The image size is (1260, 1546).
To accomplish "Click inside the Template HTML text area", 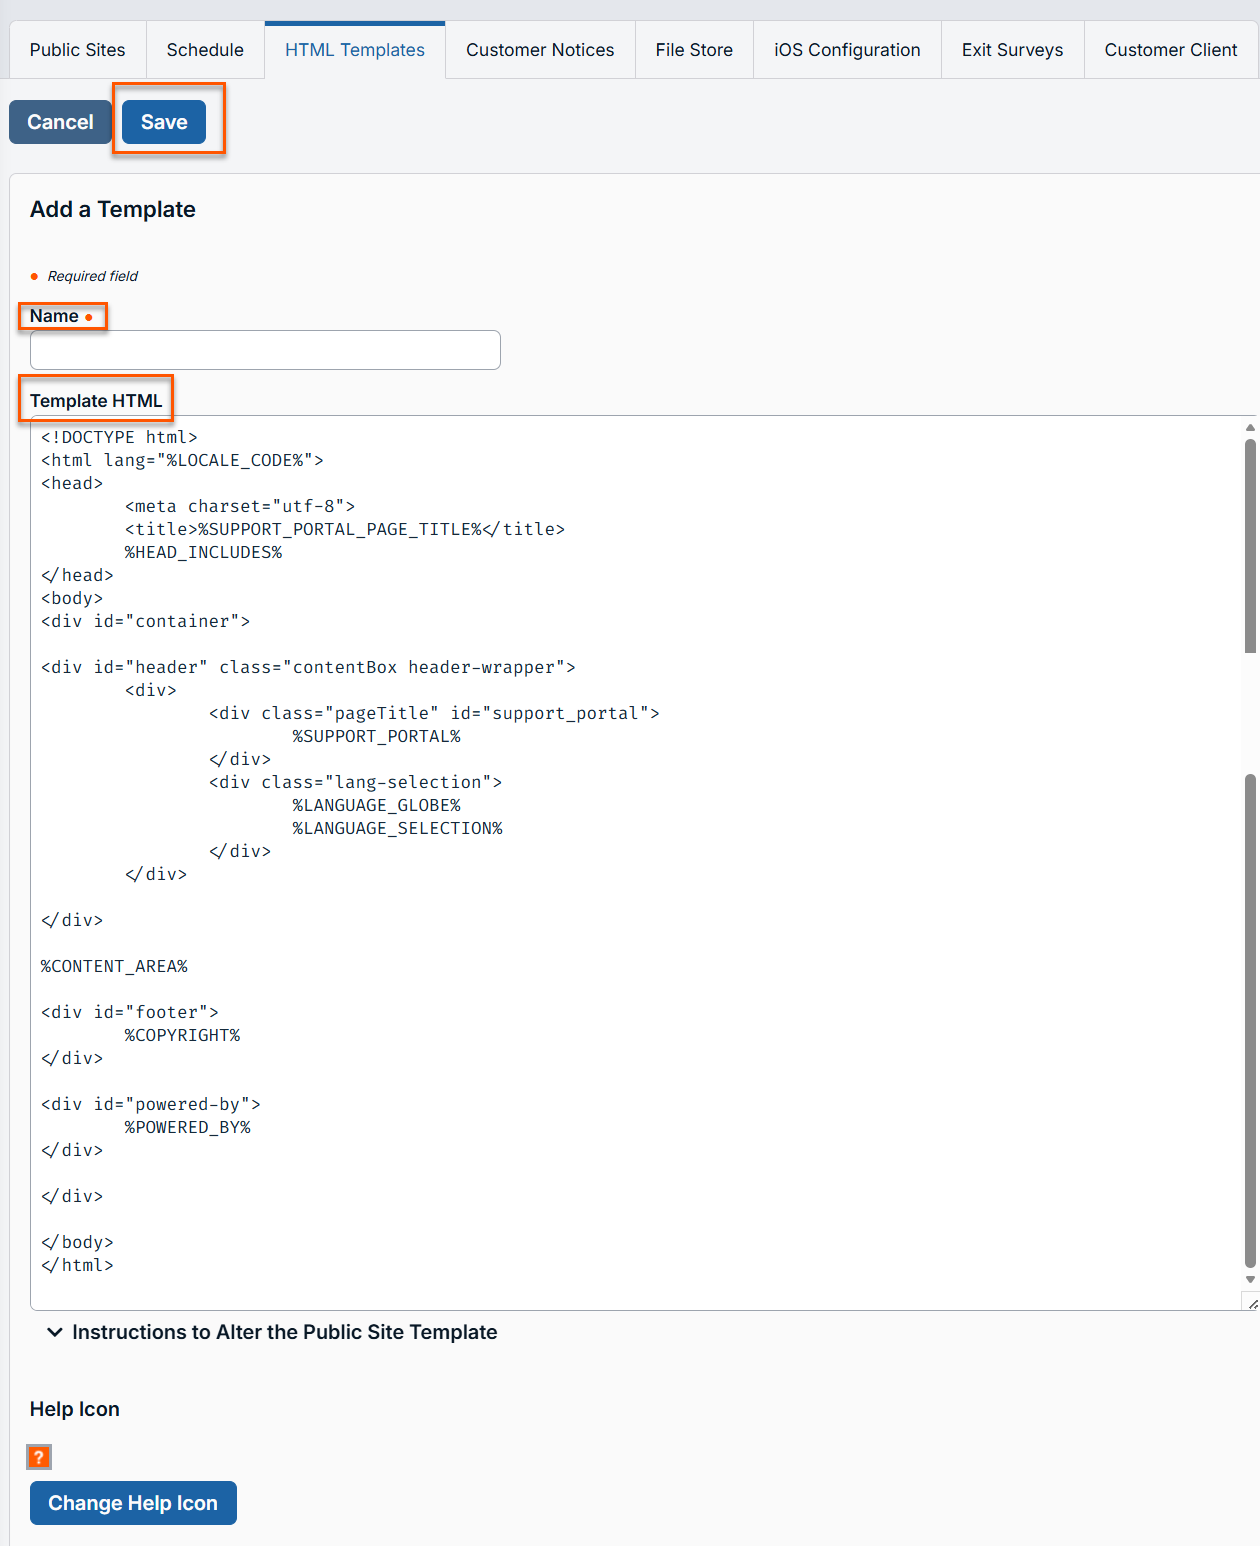I will click(x=645, y=863).
